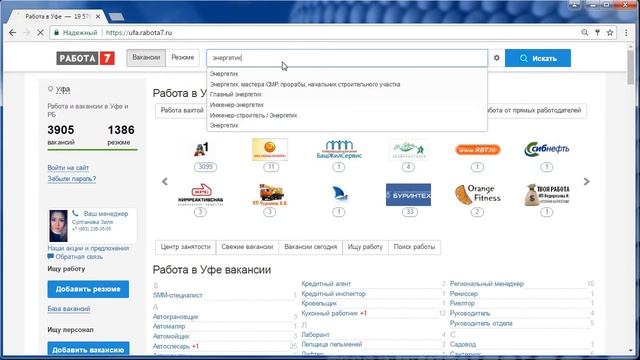
Task: Select the Главный энергетик suggestion
Action: tap(236, 94)
